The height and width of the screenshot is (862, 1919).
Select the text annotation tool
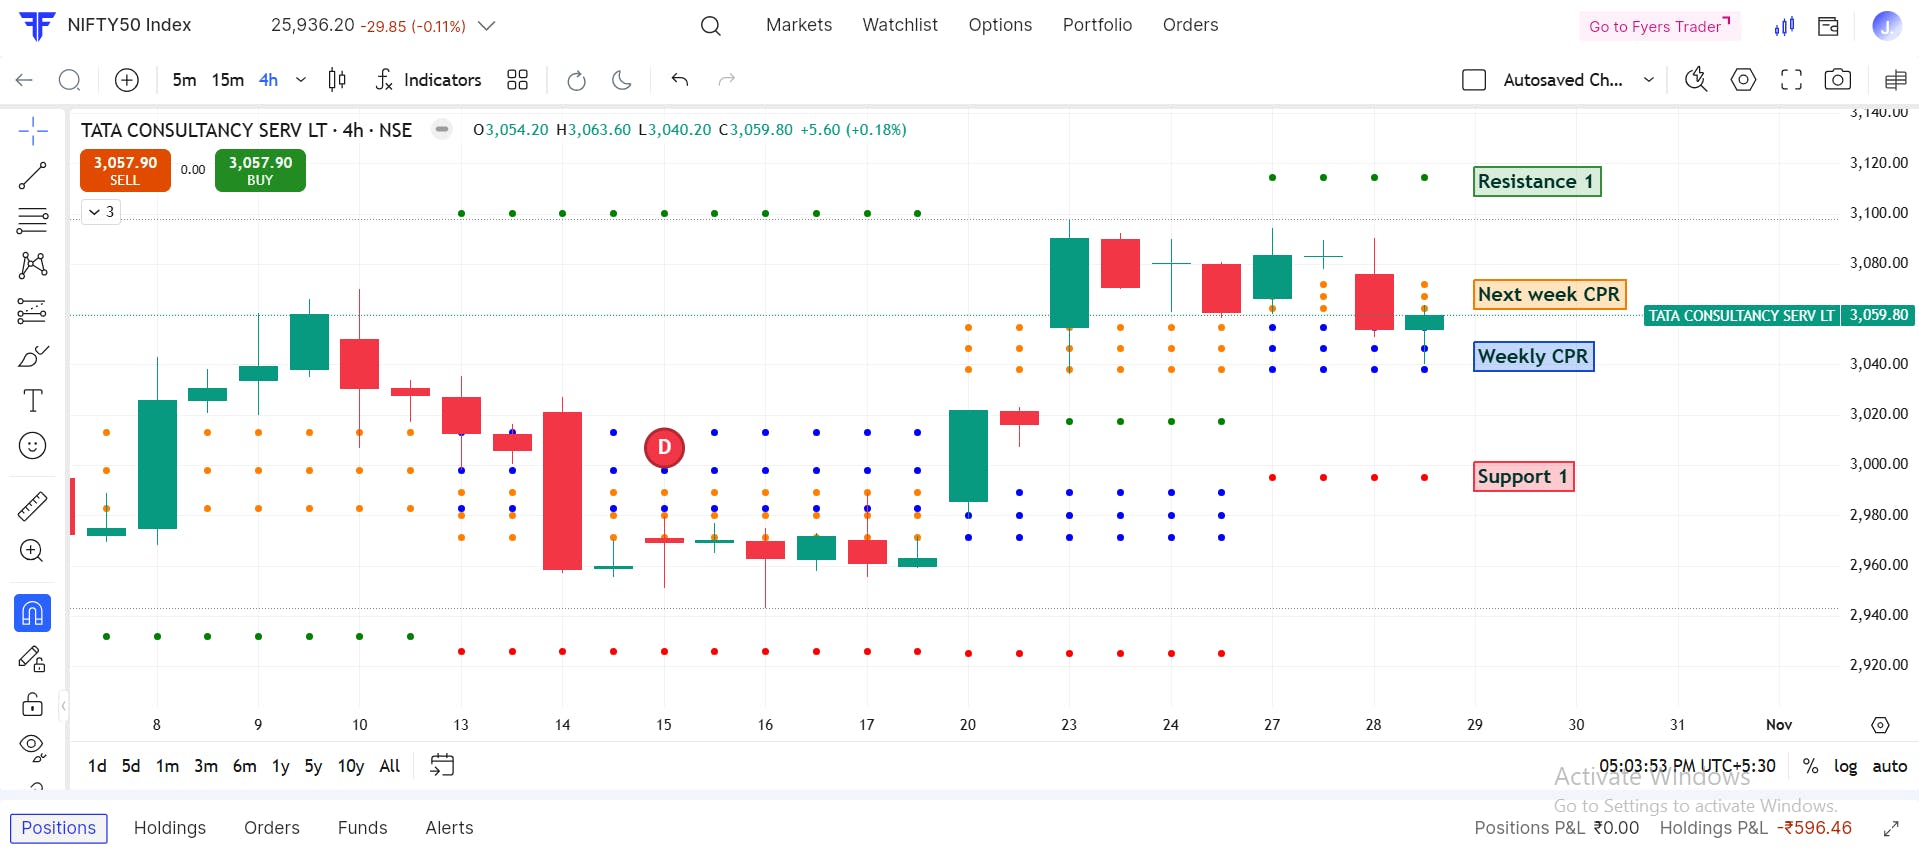click(x=33, y=401)
